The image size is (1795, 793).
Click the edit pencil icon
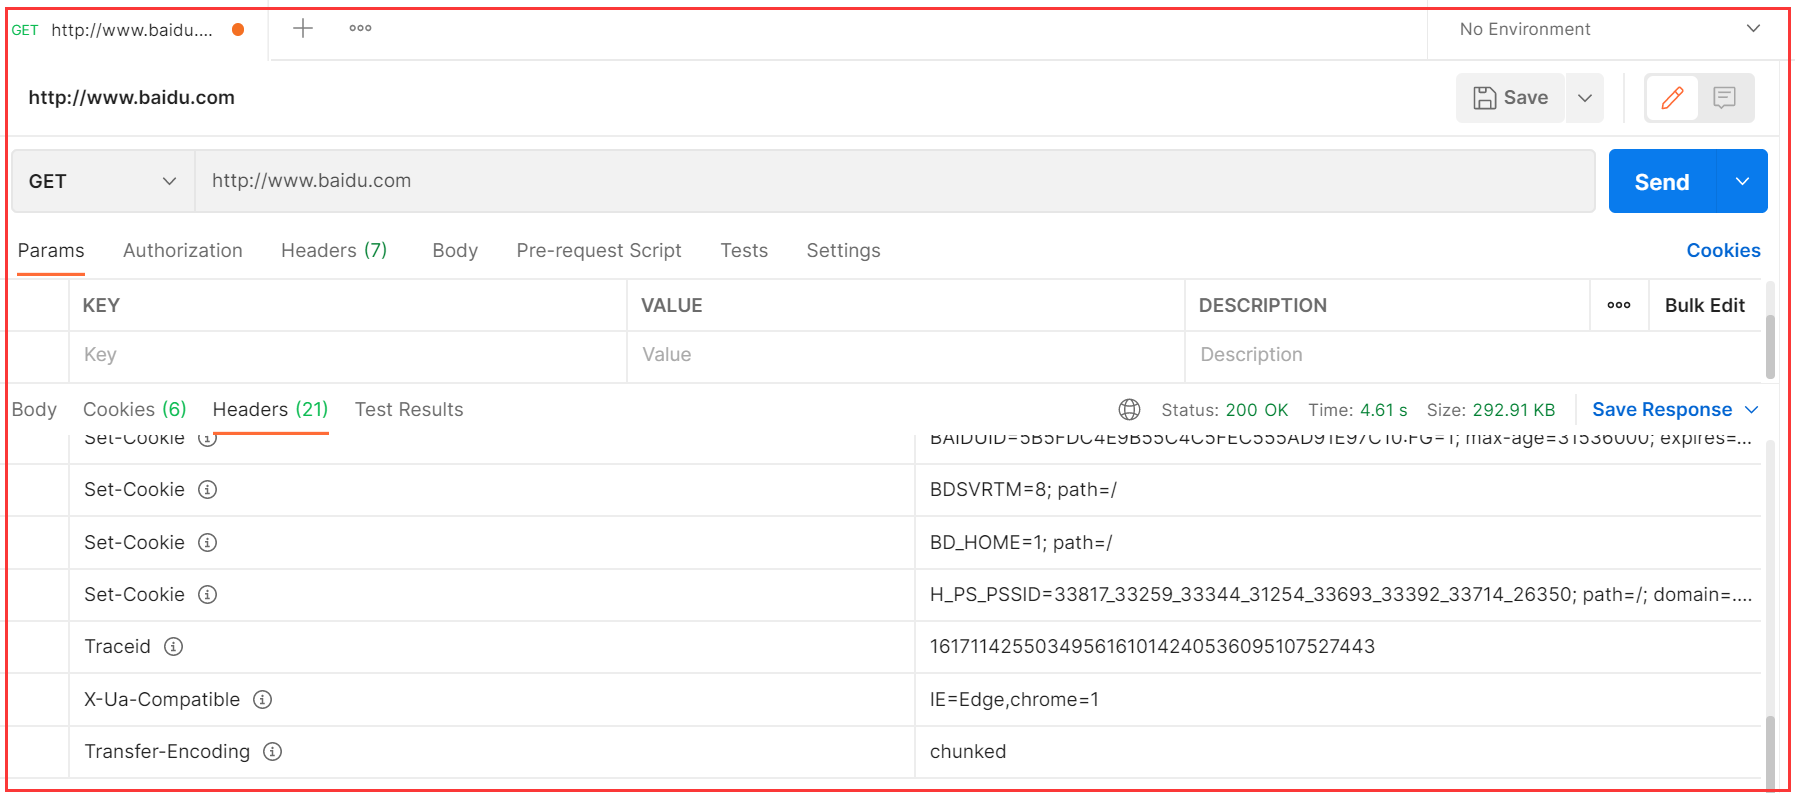tap(1672, 97)
